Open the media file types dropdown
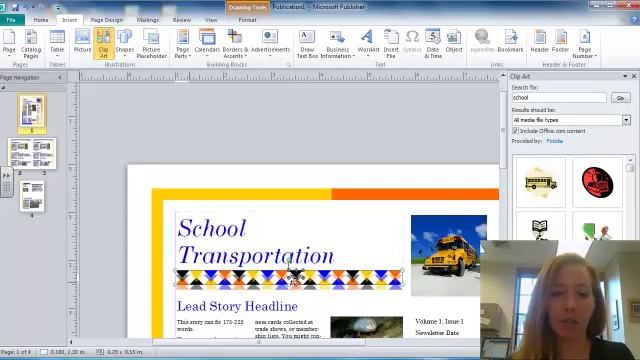Viewport: 640px width, 360px height. tap(626, 120)
